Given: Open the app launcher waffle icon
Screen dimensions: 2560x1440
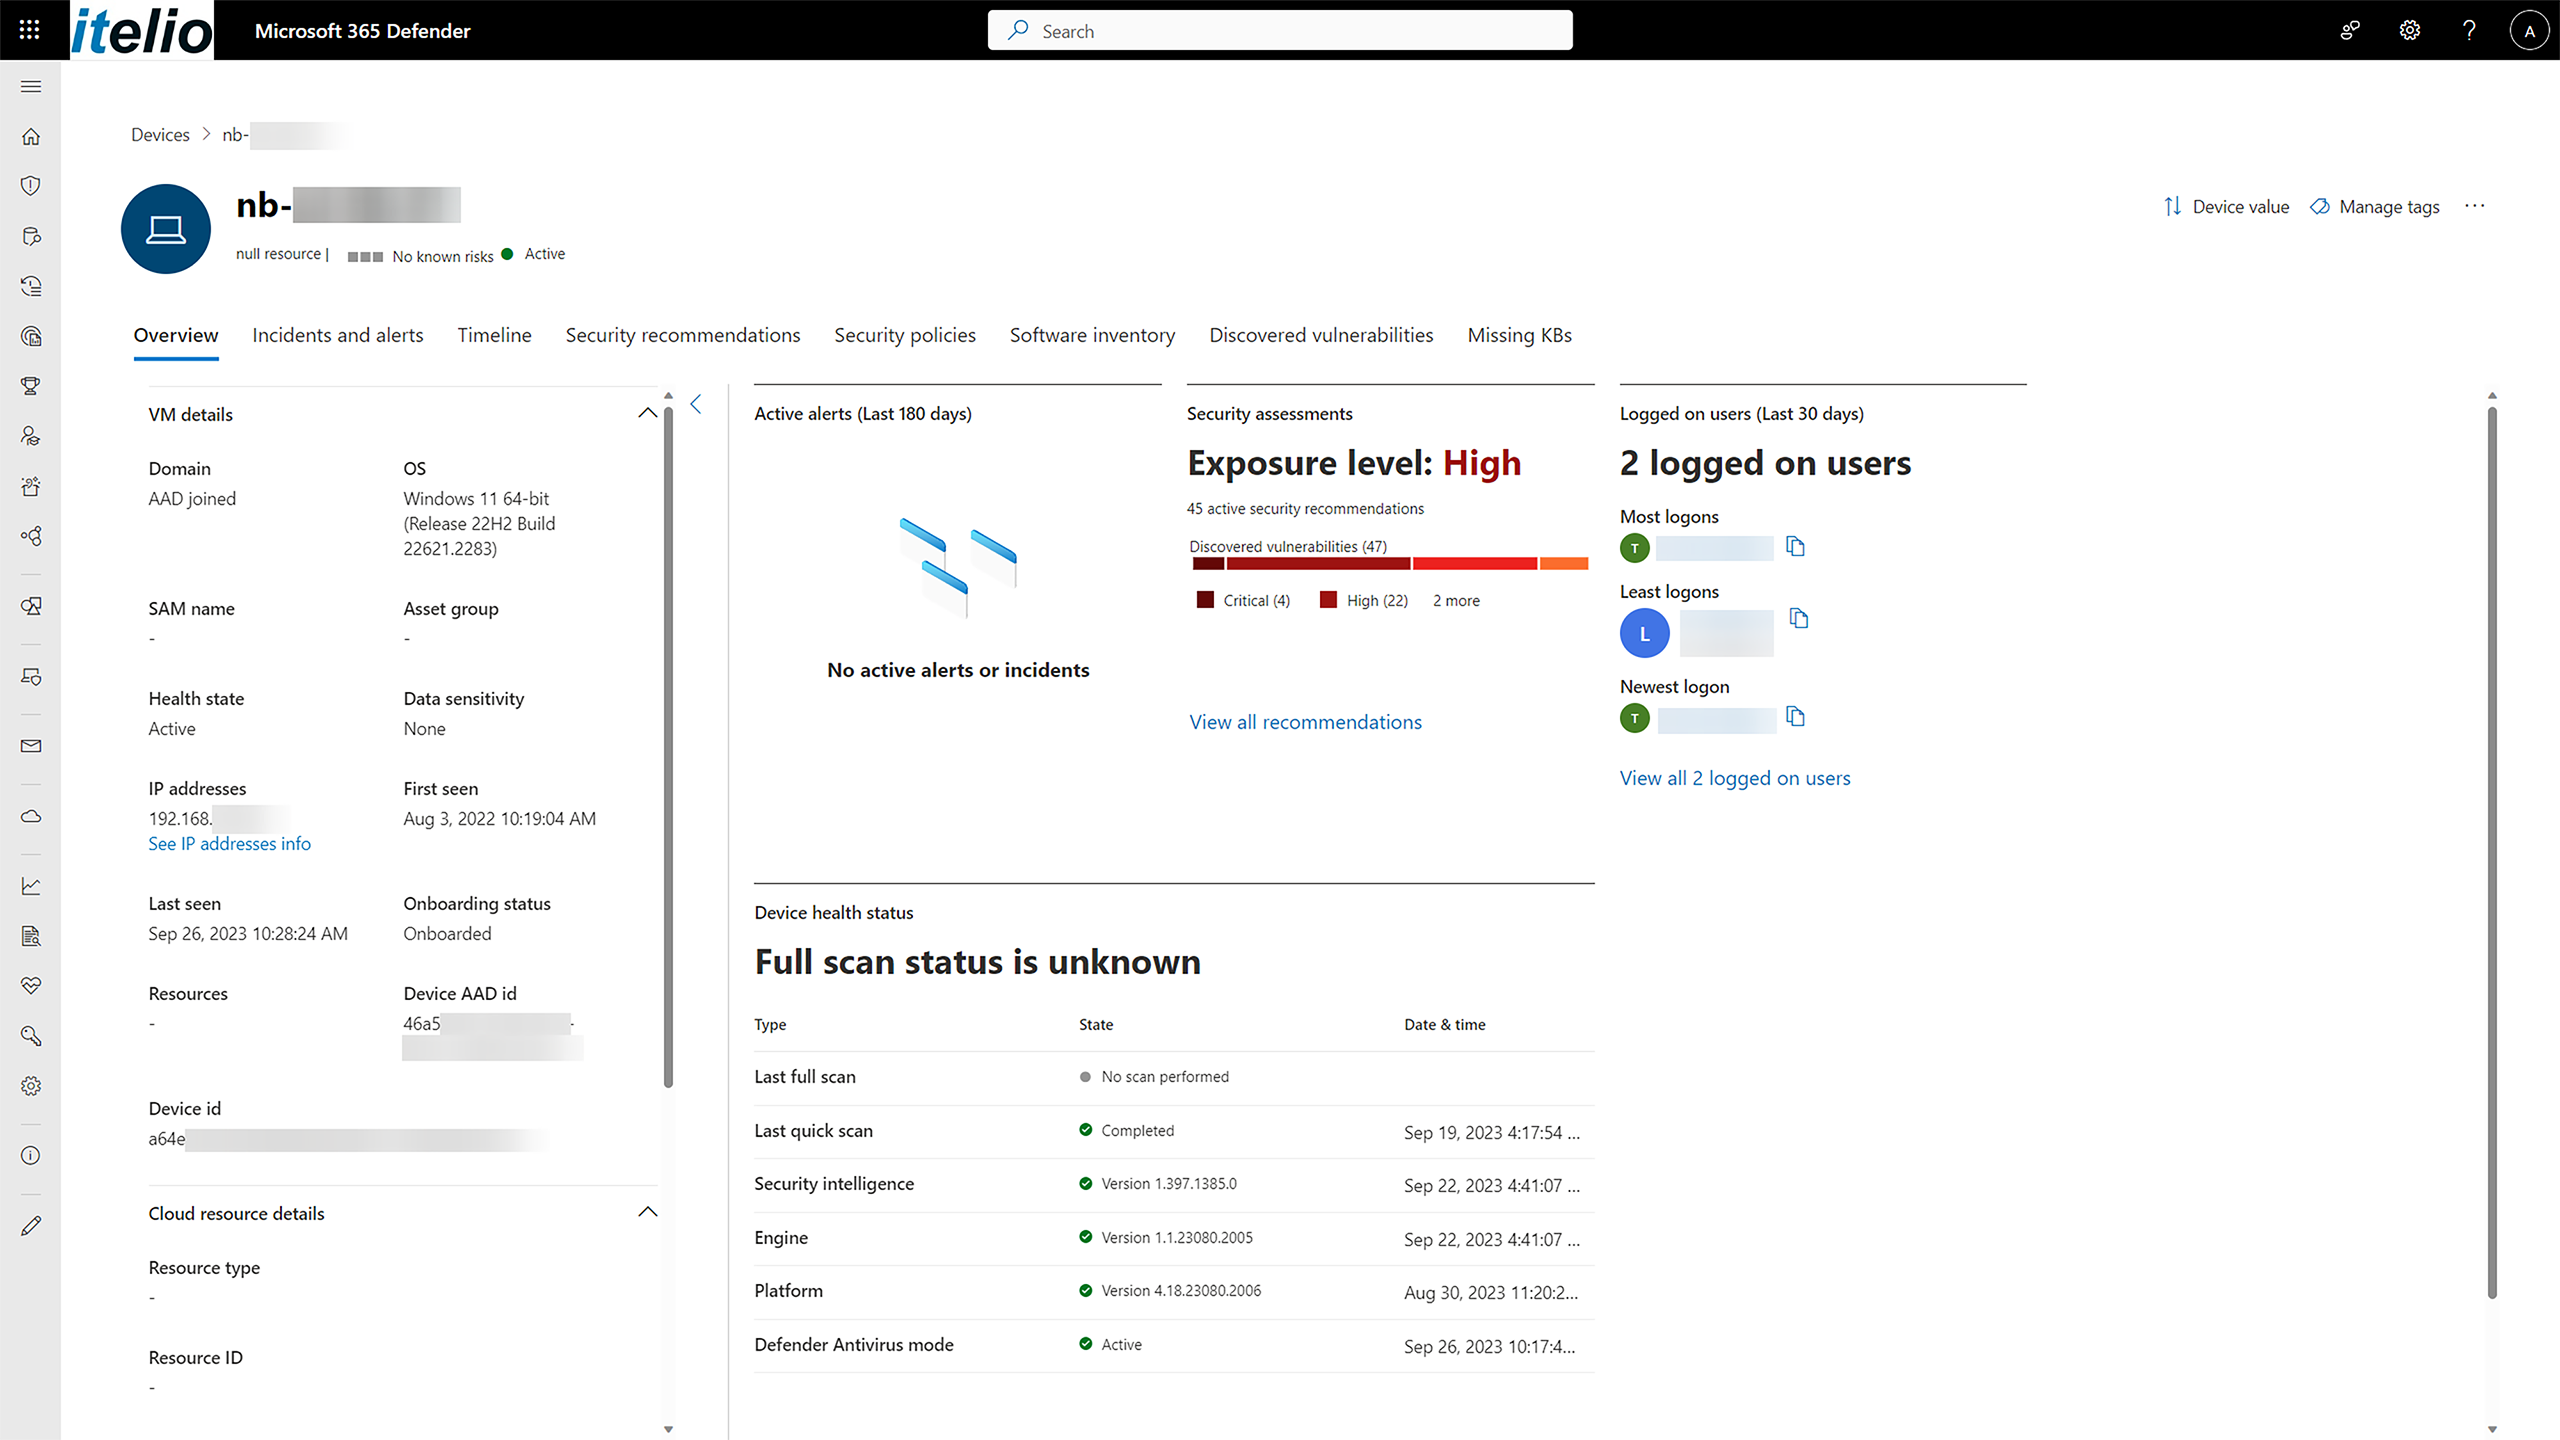Looking at the screenshot, I should (29, 29).
